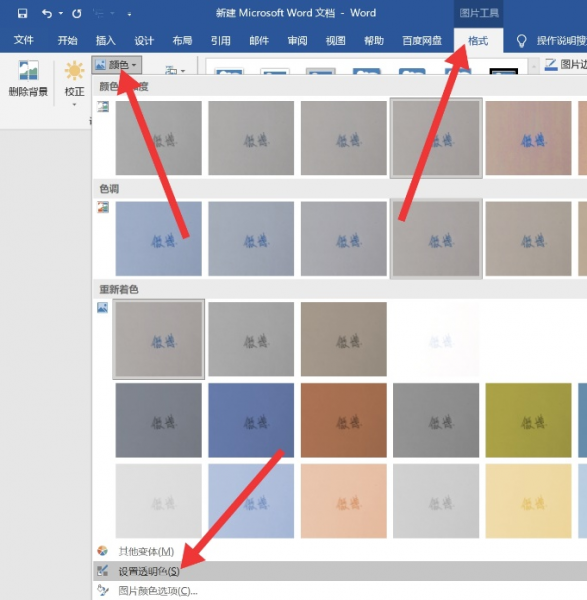This screenshot has width=587, height=600.
Task: Click the Save icon in quick access toolbar
Action: click(23, 13)
